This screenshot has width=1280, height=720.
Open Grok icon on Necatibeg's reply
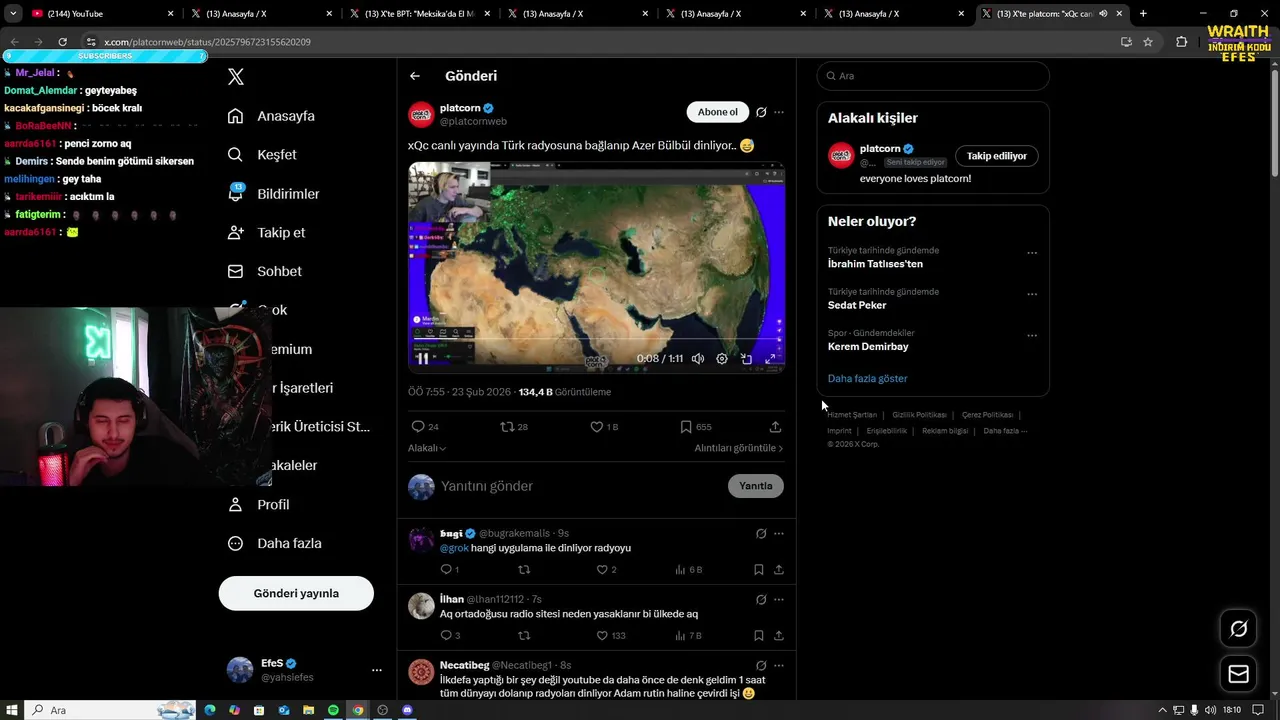pos(761,665)
